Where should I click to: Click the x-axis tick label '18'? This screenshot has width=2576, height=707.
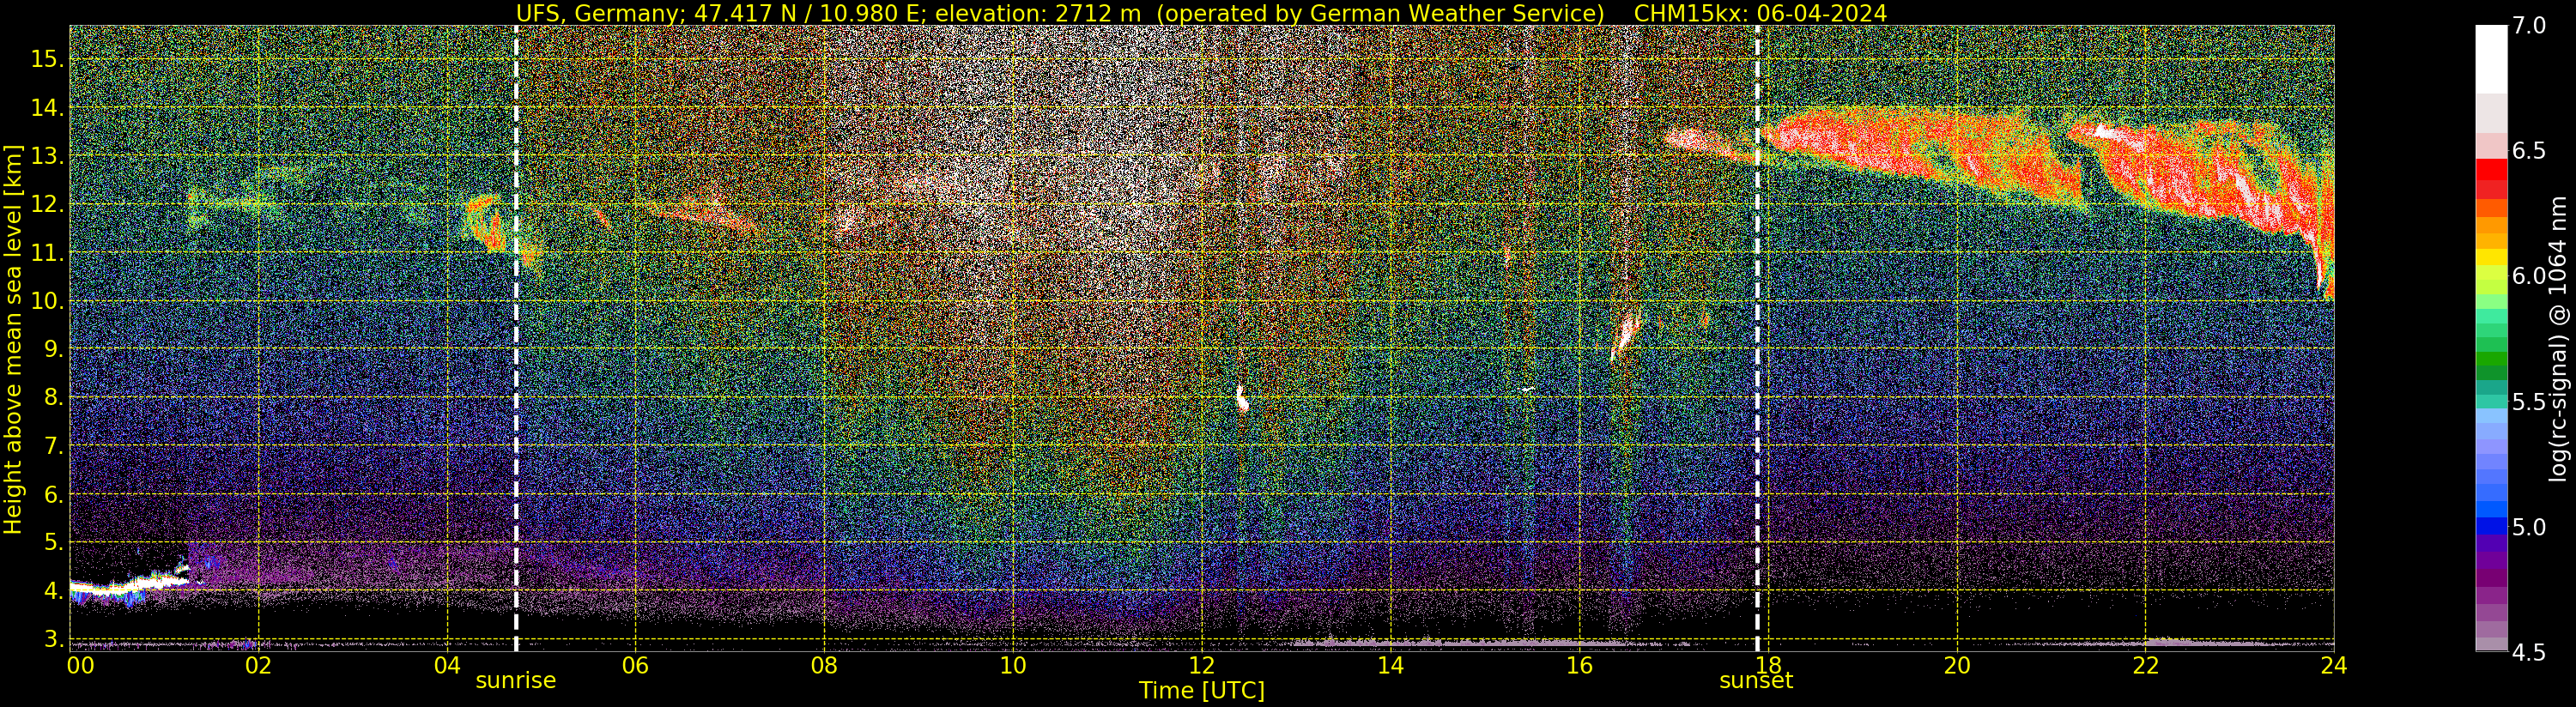tap(1767, 665)
